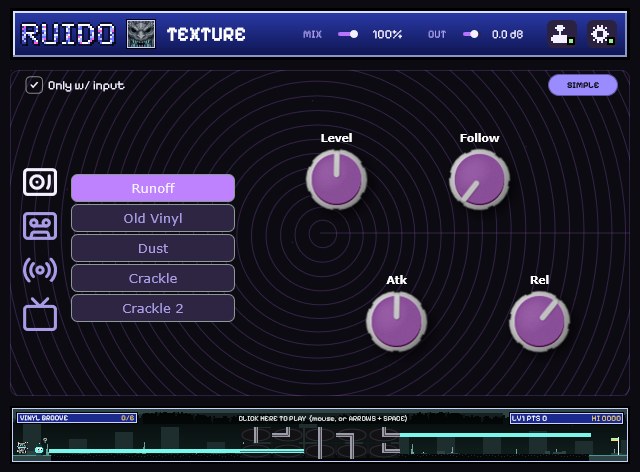Screen dimensions: 640x472
Task: Click the Level knob
Action: (336, 179)
